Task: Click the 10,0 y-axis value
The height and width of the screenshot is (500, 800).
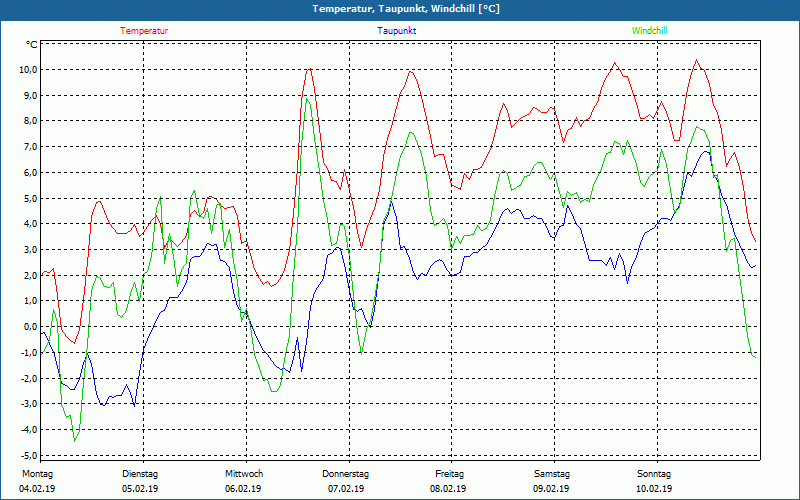Action: click(x=28, y=70)
